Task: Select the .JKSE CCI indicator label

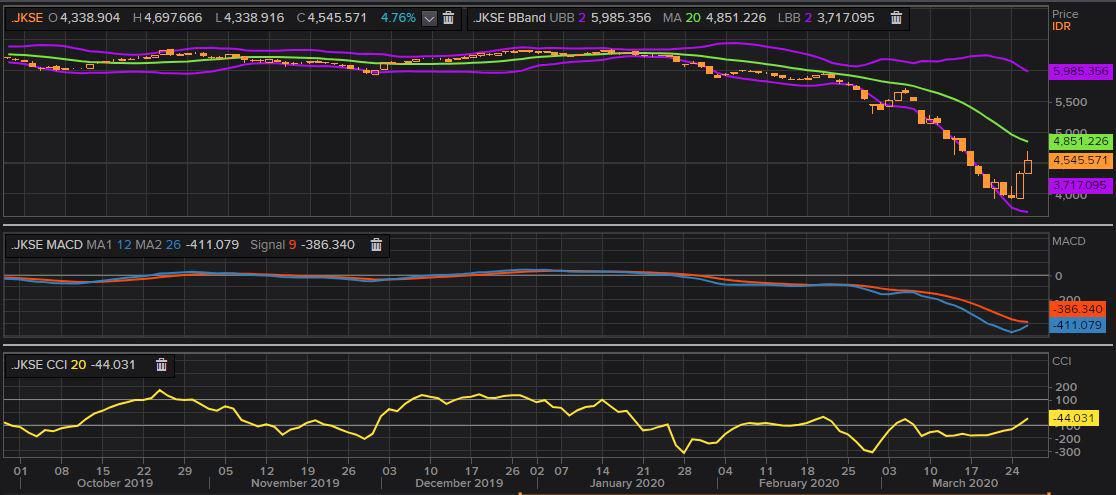Action: point(39,365)
